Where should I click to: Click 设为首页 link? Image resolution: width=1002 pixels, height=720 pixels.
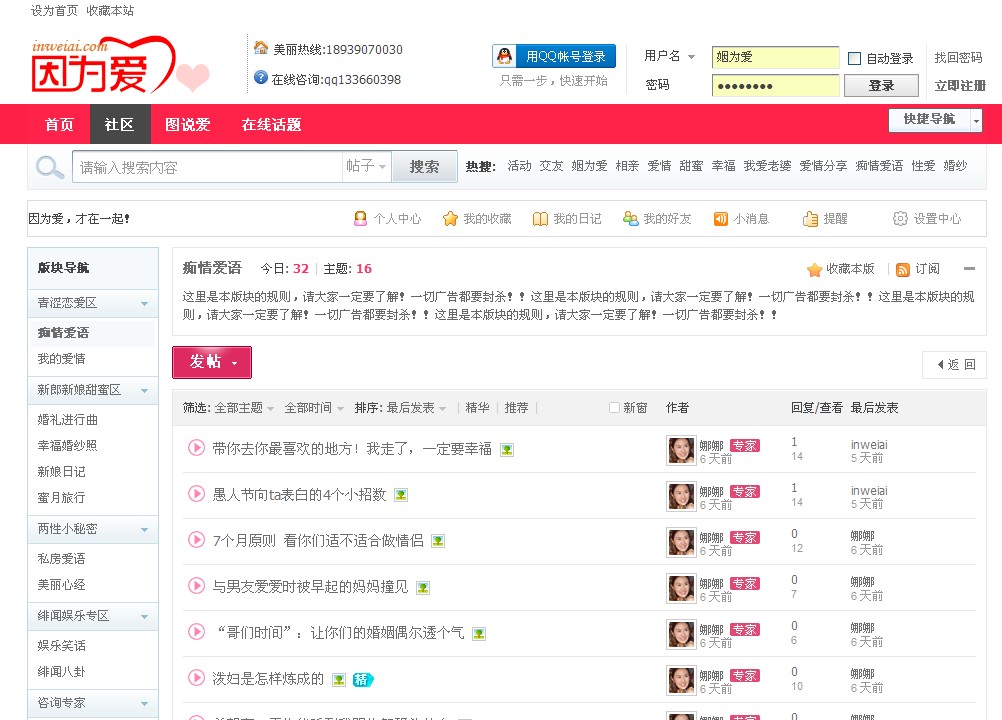(x=54, y=11)
